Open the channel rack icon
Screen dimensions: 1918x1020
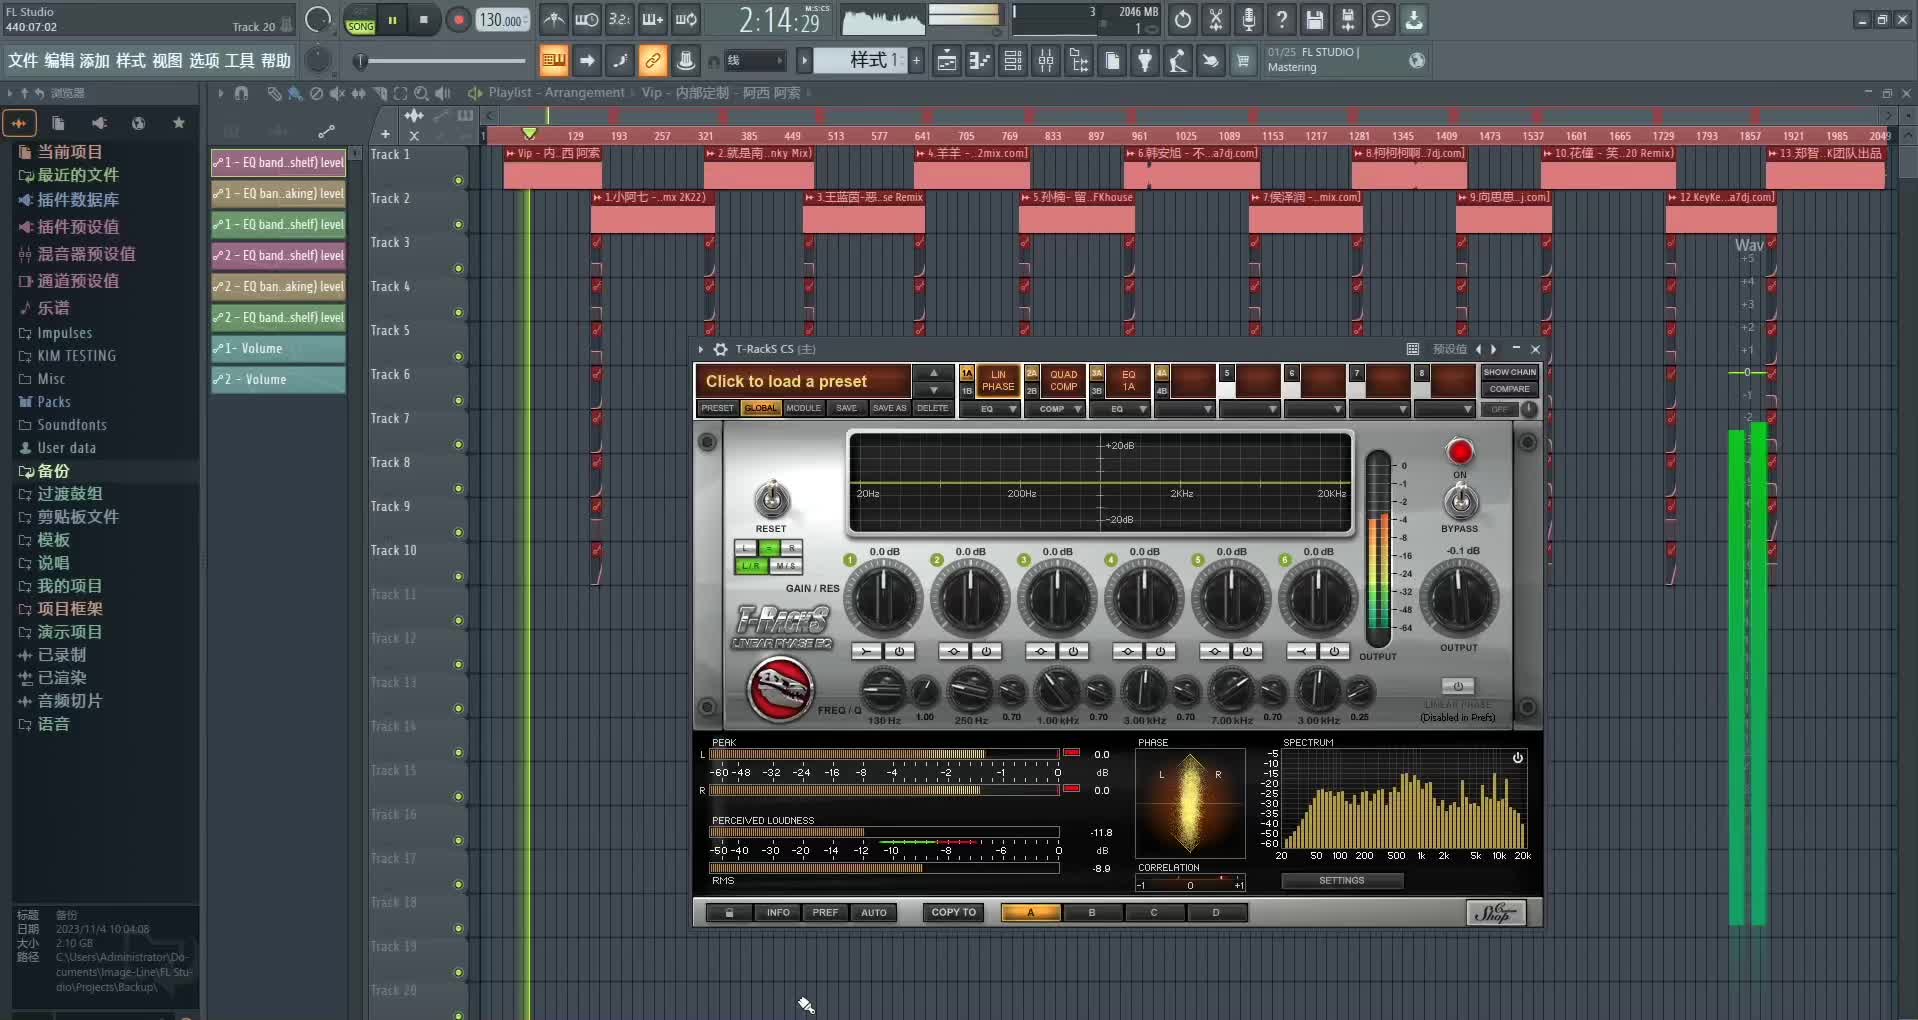[1013, 61]
